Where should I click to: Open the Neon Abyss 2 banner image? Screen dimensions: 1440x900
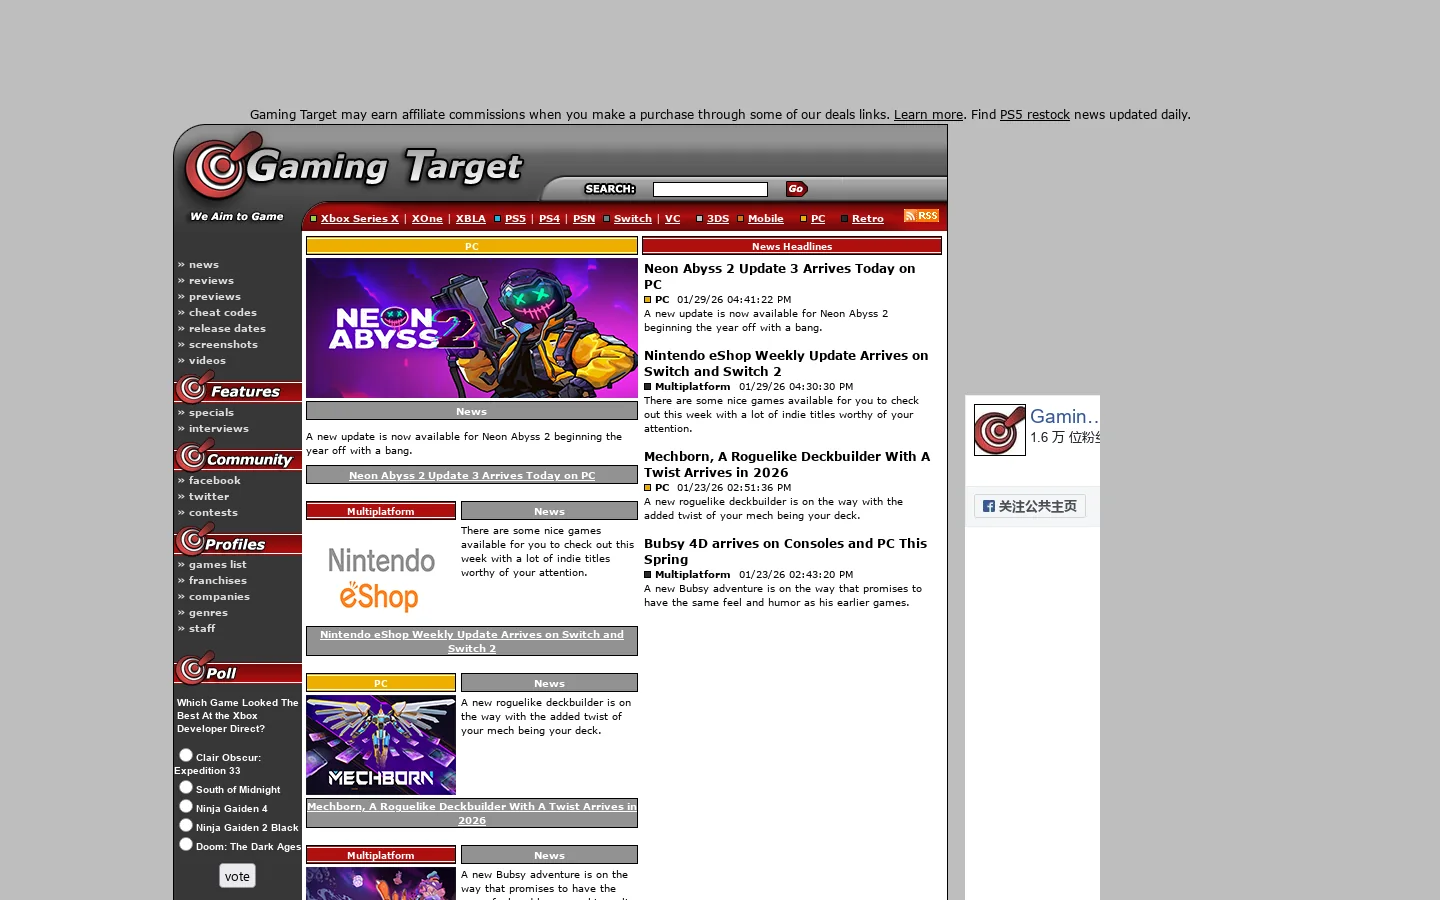tap(472, 328)
